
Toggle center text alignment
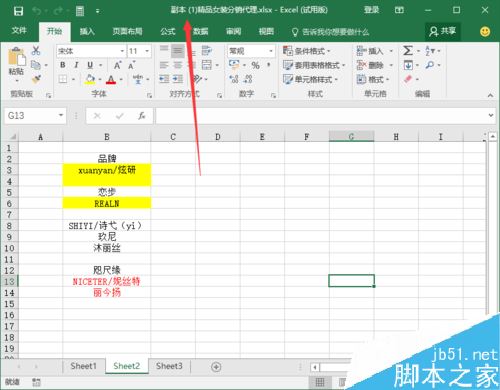point(178,65)
